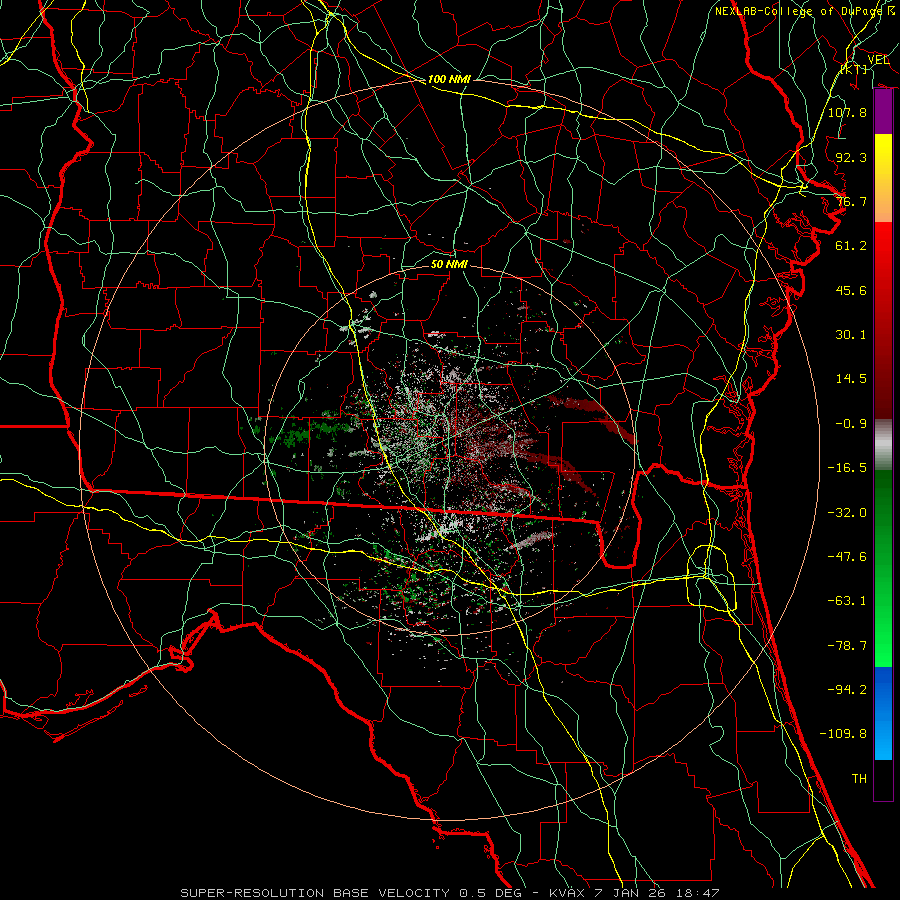Click the VEL legend title
900x900 pixels.
(878, 60)
